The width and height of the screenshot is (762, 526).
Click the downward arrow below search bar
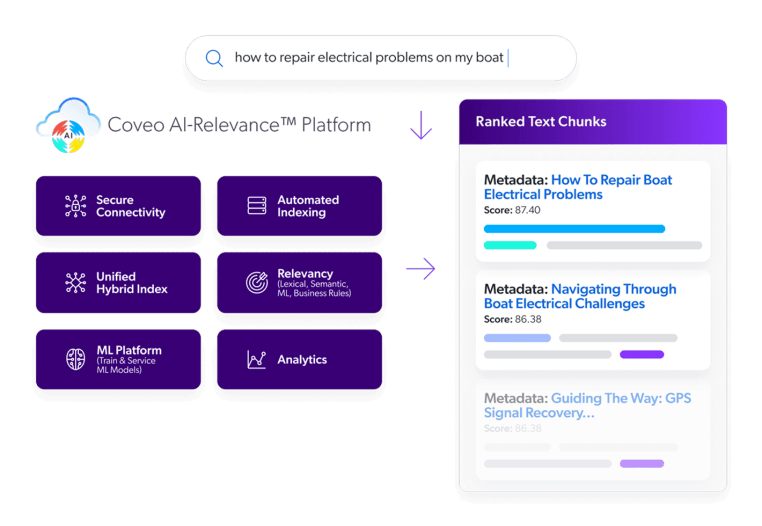point(421,125)
